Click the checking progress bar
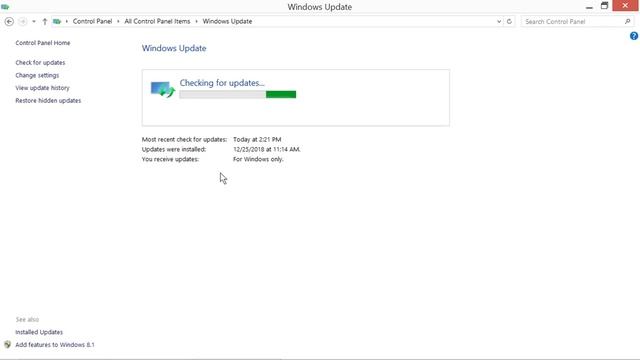The height and width of the screenshot is (360, 640). pyautogui.click(x=238, y=95)
